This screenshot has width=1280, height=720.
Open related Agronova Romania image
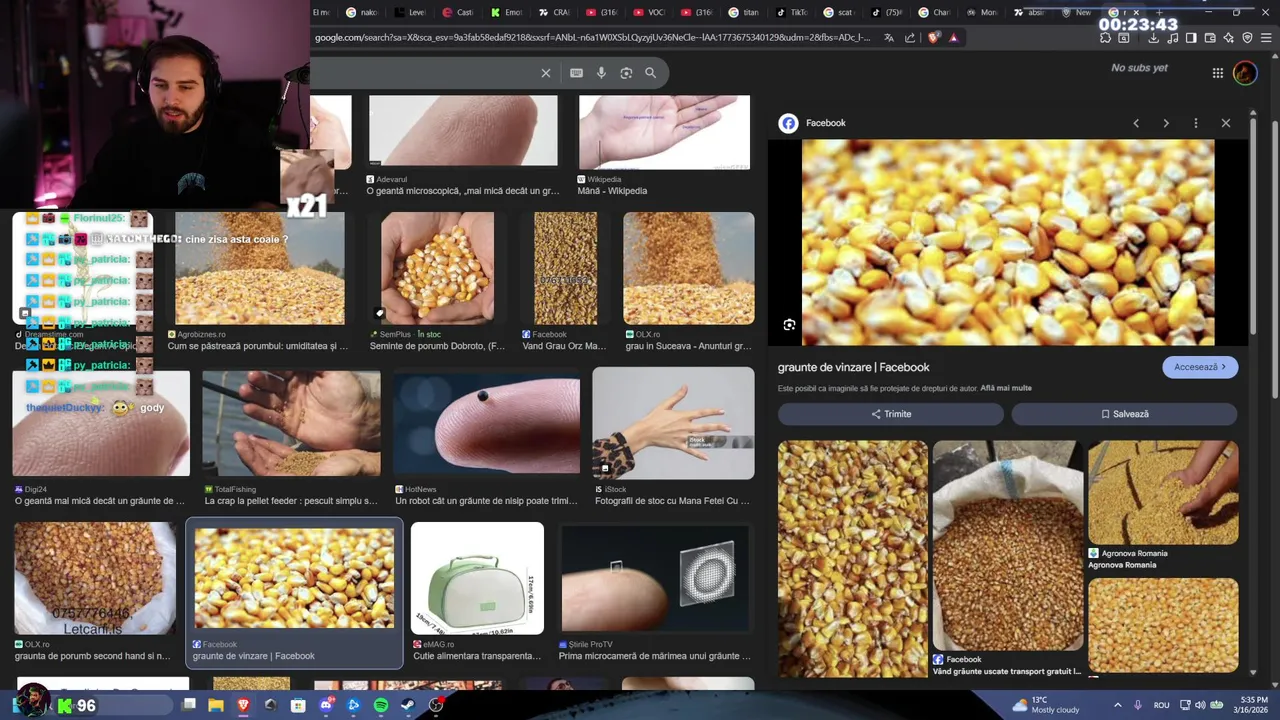click(1163, 493)
